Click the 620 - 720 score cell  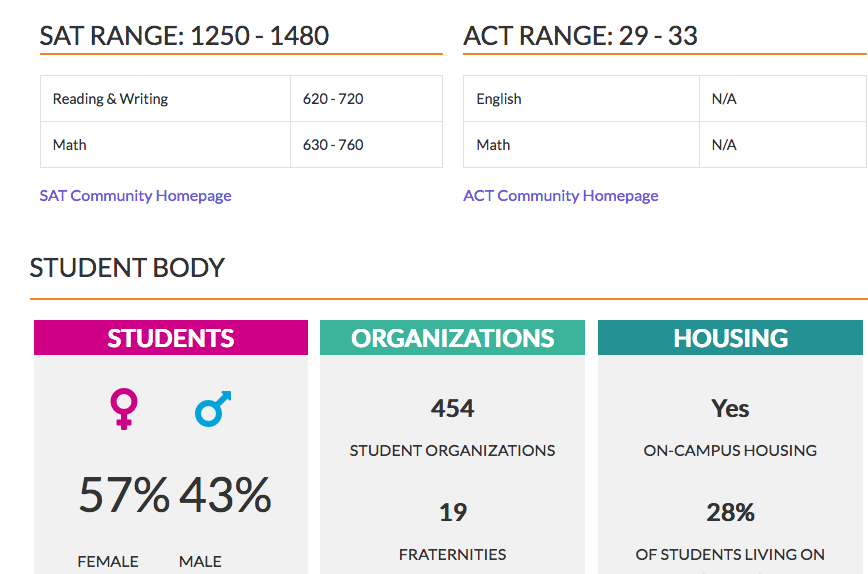coord(333,99)
